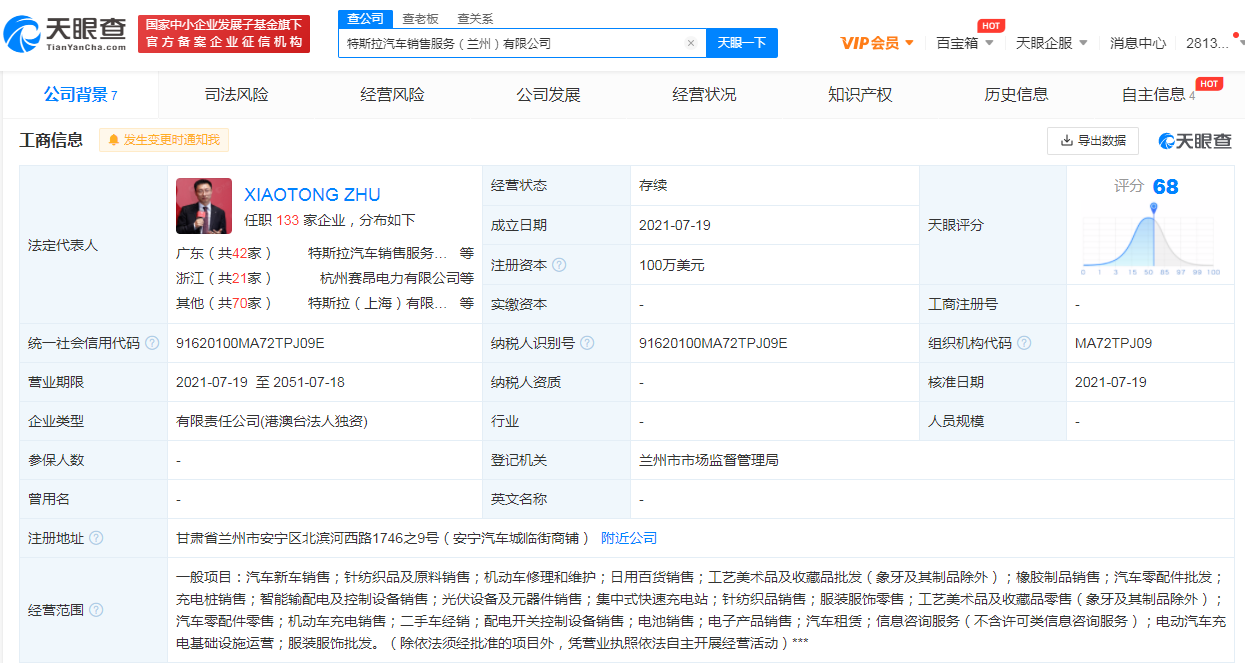Viewport: 1245px width, 663px height.
Task: Click help icon next to 经营范围
Action: coord(96,610)
